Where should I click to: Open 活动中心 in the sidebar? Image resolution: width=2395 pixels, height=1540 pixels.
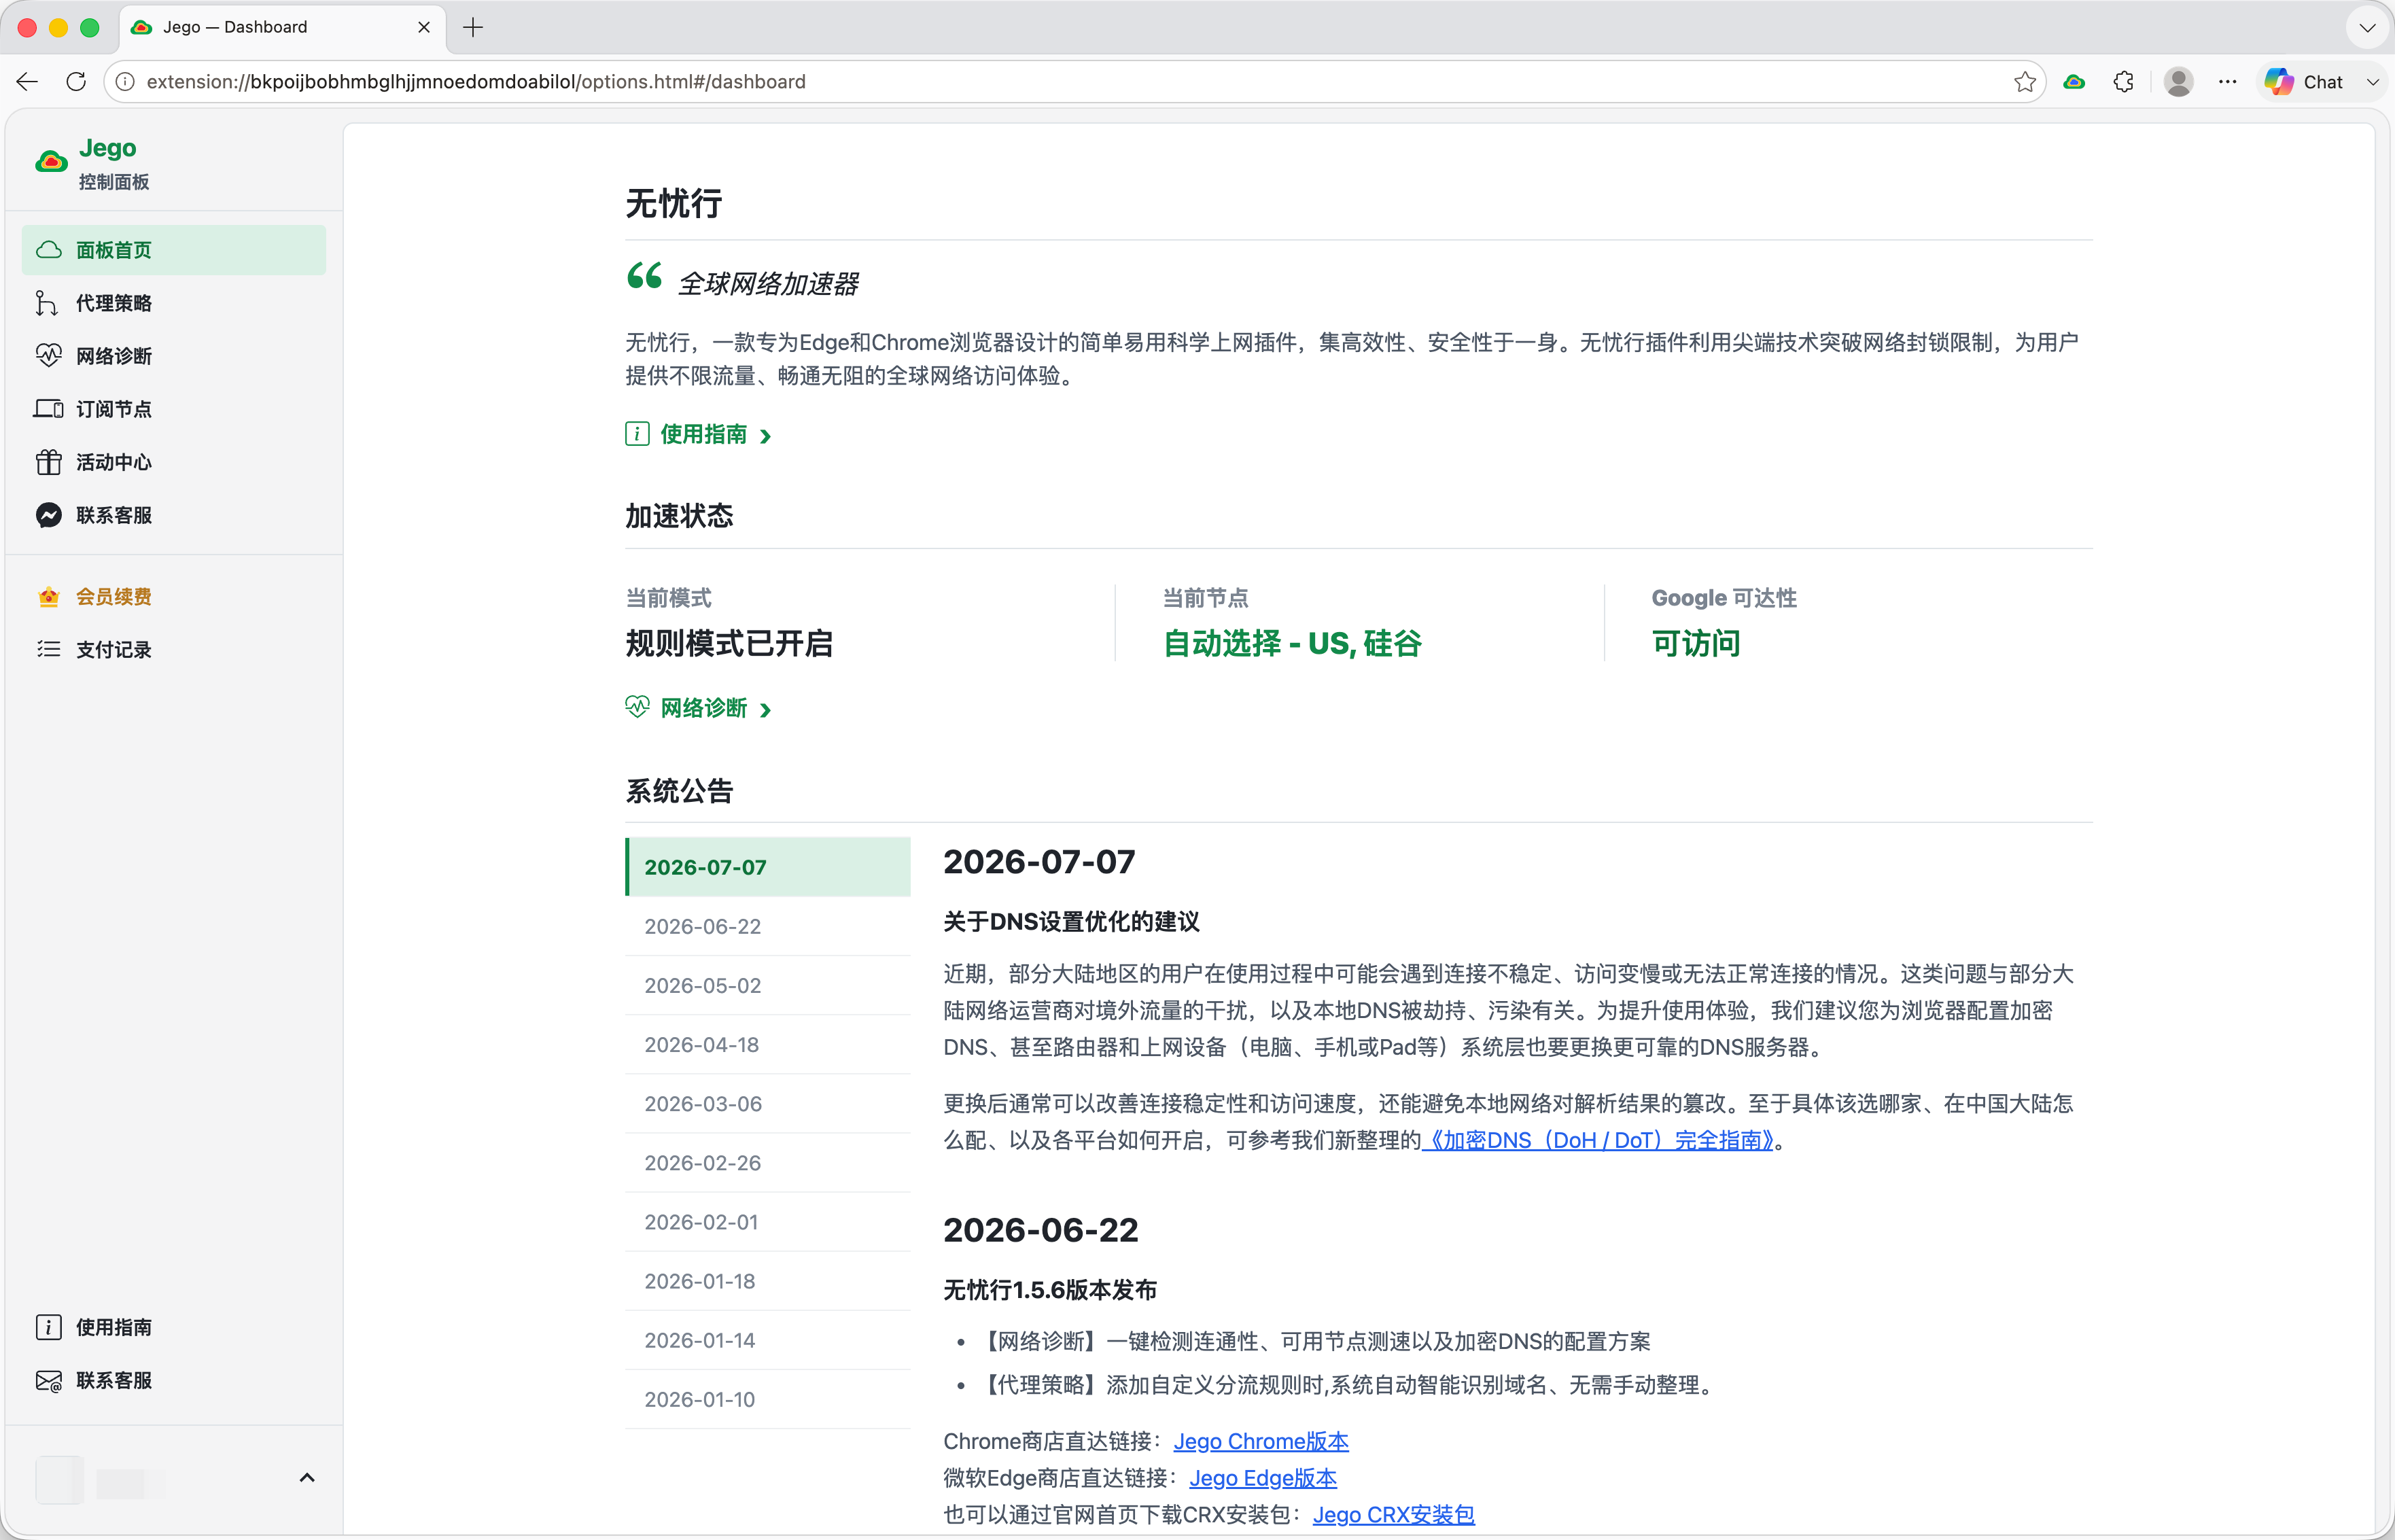(x=174, y=462)
